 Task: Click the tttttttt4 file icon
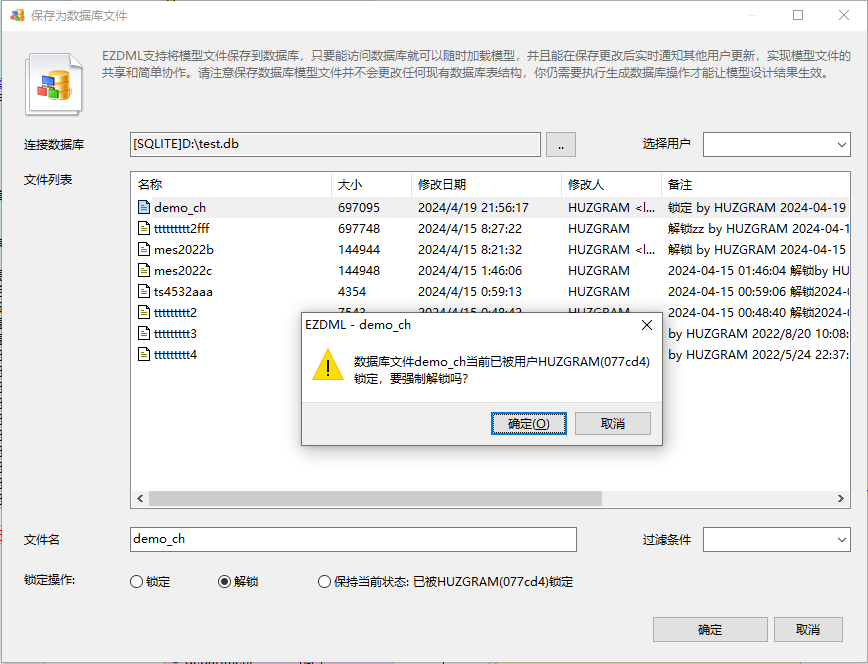(x=144, y=354)
